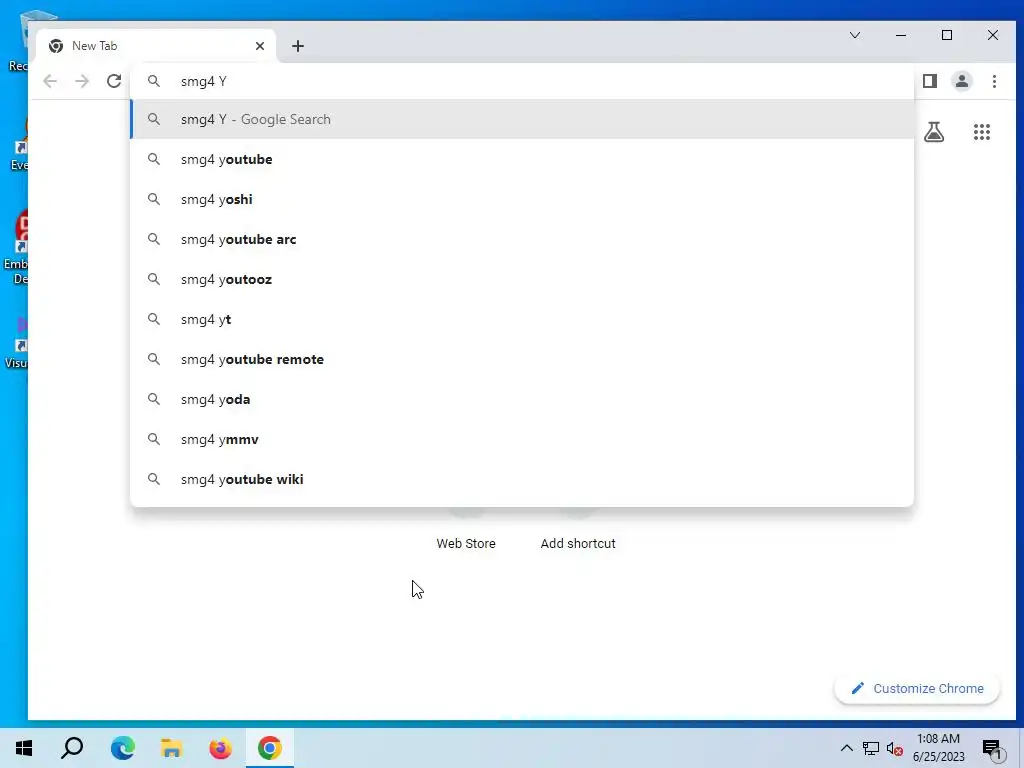Image resolution: width=1024 pixels, height=768 pixels.
Task: Click the search icon in the address bar
Action: (x=153, y=81)
